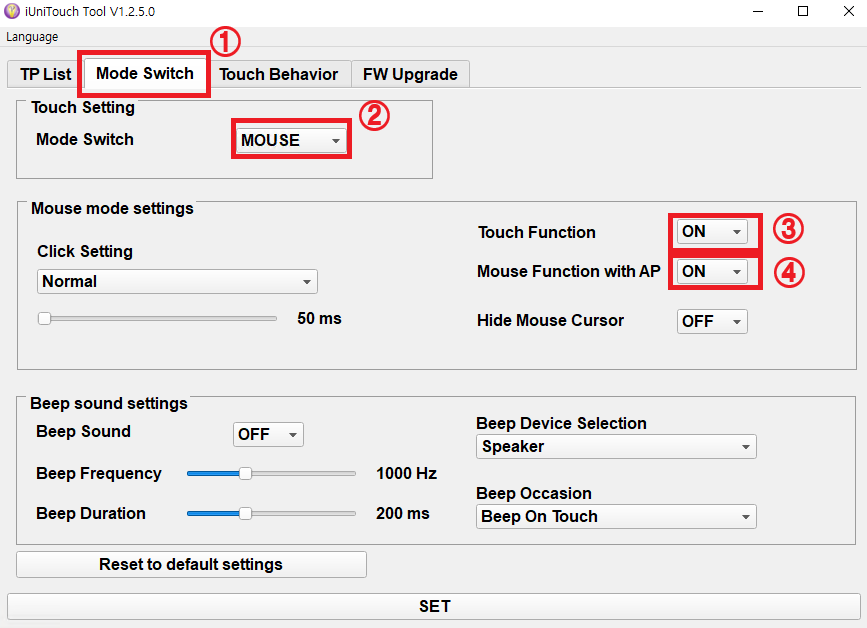Click the click delay slider handle
Screen dimensions: 867x628
coord(44,319)
